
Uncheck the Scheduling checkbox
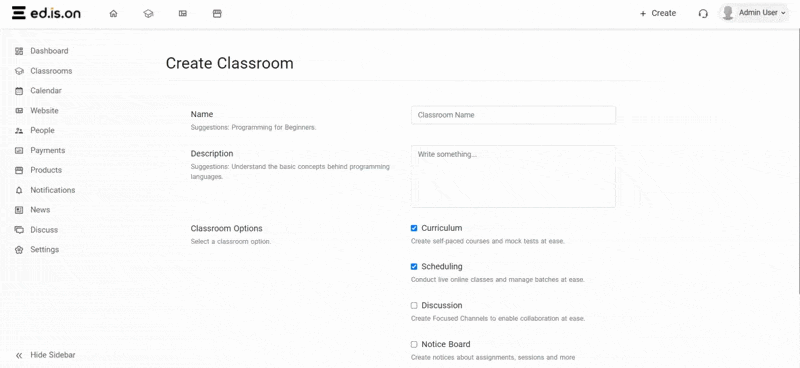[x=414, y=266]
